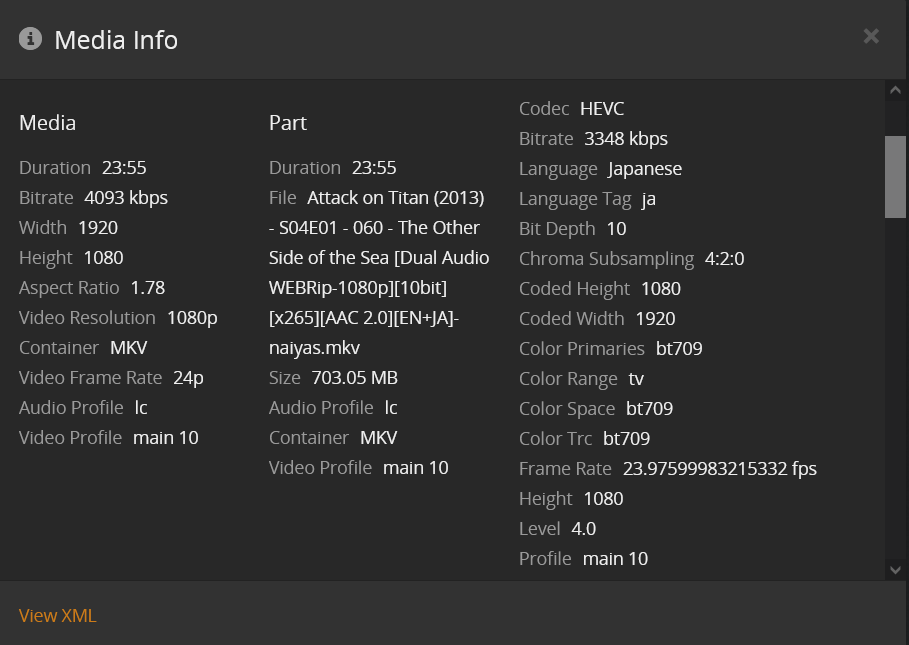909x645 pixels.
Task: Select the 23.976 fps frame rate value
Action: (x=720, y=468)
